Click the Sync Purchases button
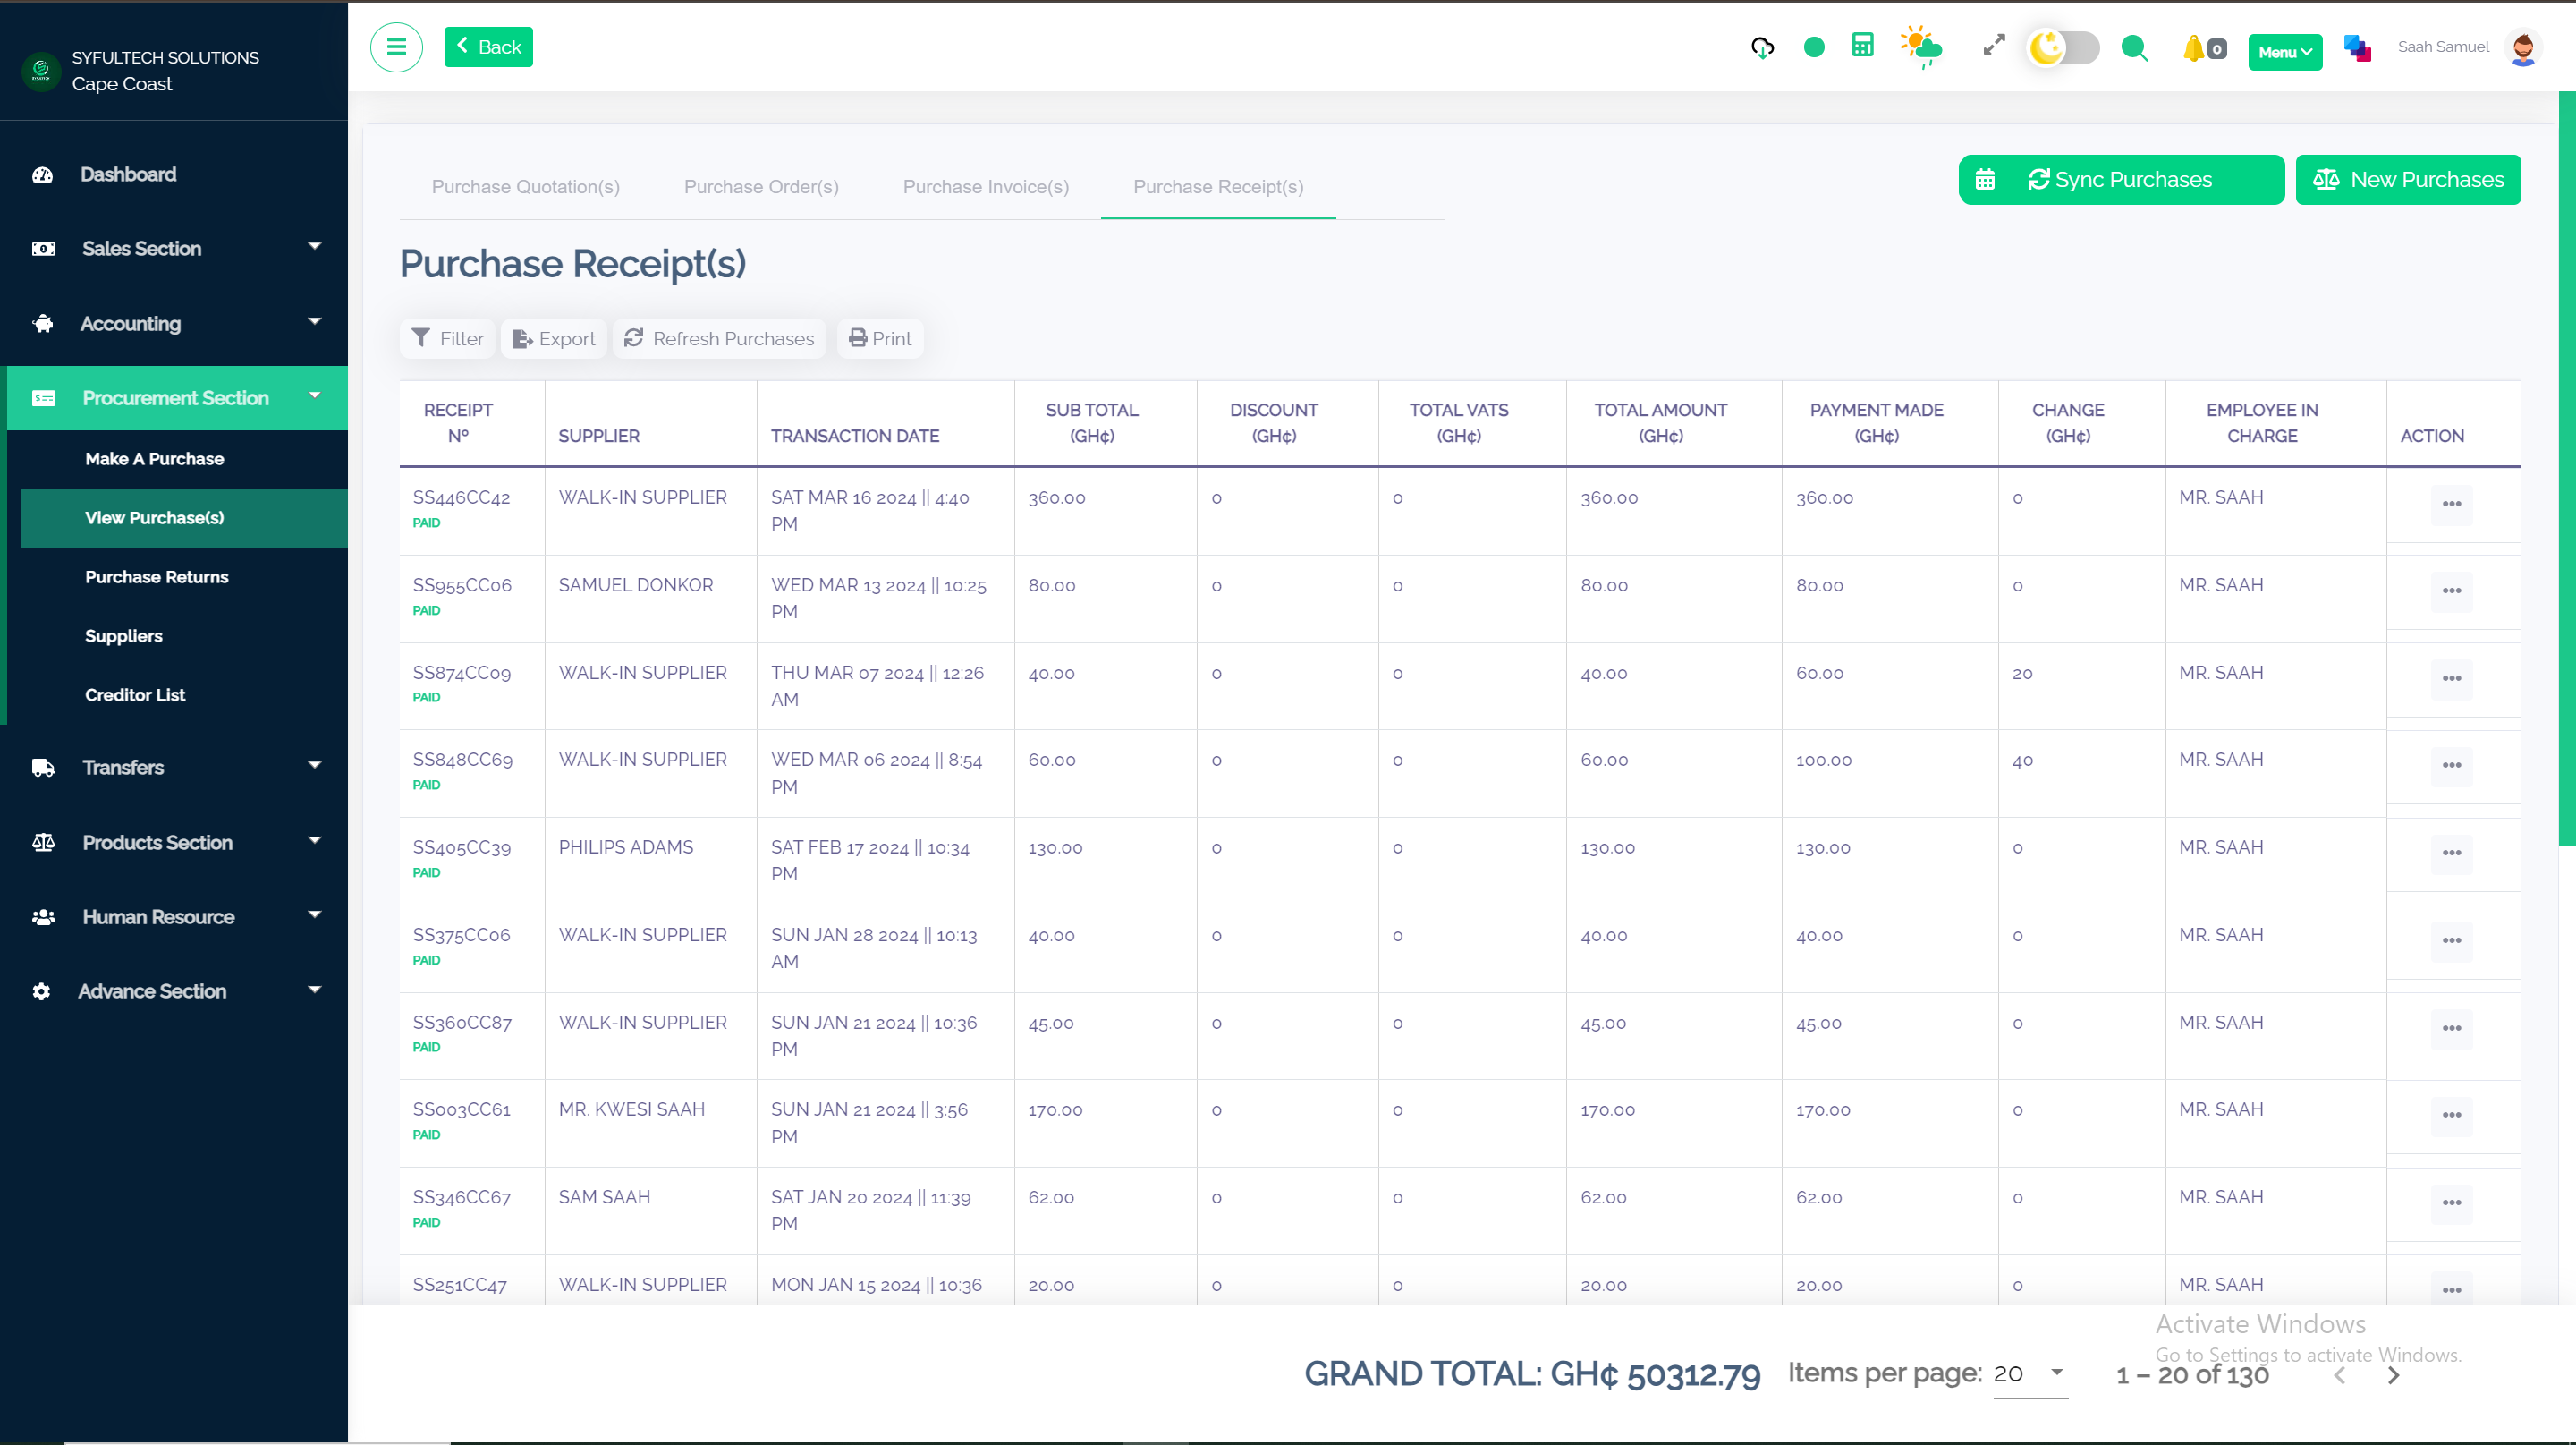 click(2121, 180)
